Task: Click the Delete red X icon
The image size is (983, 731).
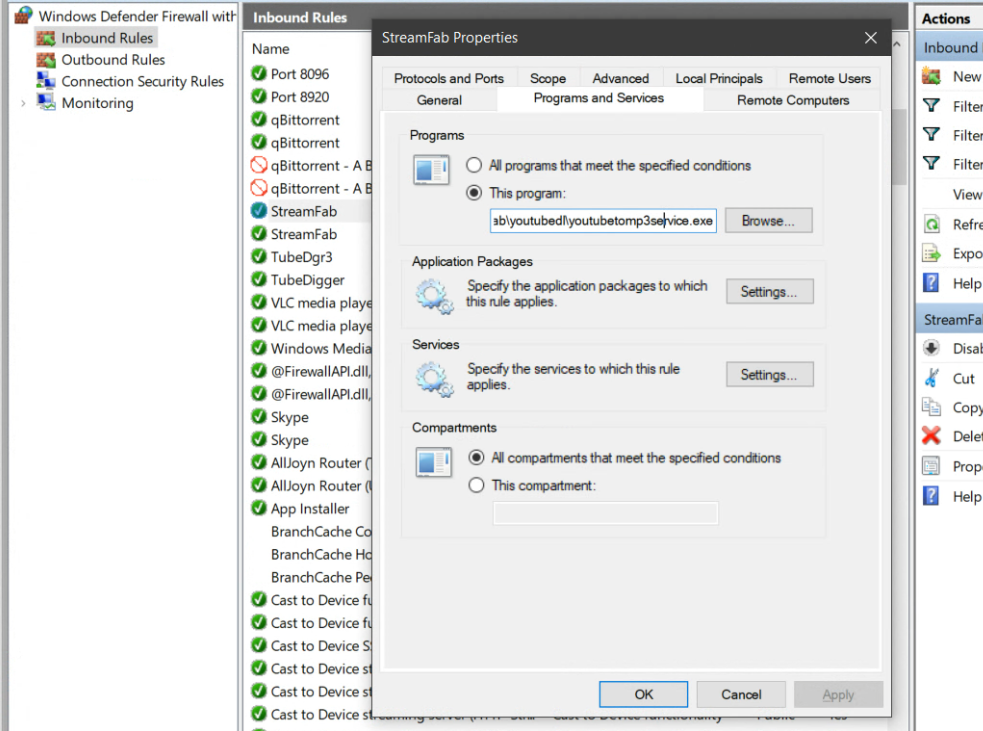Action: pyautogui.click(x=932, y=436)
